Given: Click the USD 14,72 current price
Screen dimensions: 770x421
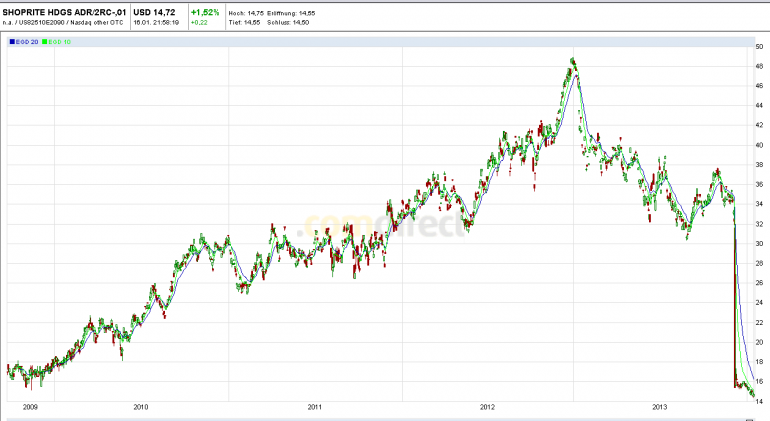Looking at the screenshot, I should (x=154, y=12).
